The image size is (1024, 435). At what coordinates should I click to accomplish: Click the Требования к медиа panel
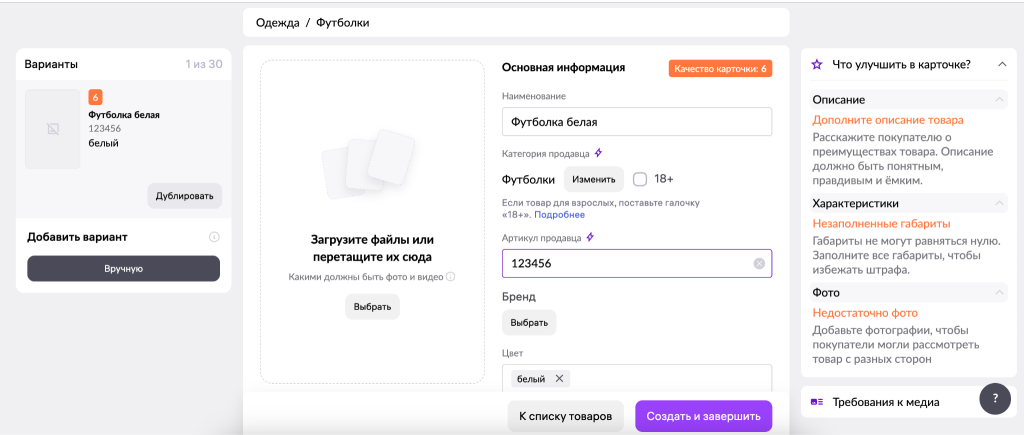click(909, 402)
